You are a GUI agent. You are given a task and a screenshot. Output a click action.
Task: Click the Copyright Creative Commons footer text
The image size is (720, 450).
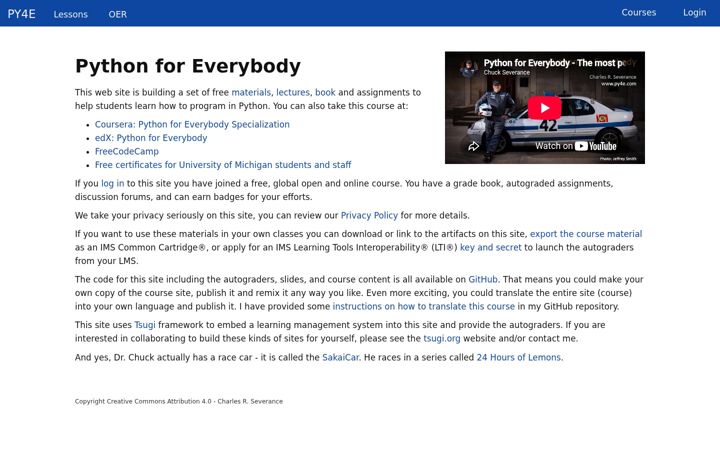tap(179, 401)
